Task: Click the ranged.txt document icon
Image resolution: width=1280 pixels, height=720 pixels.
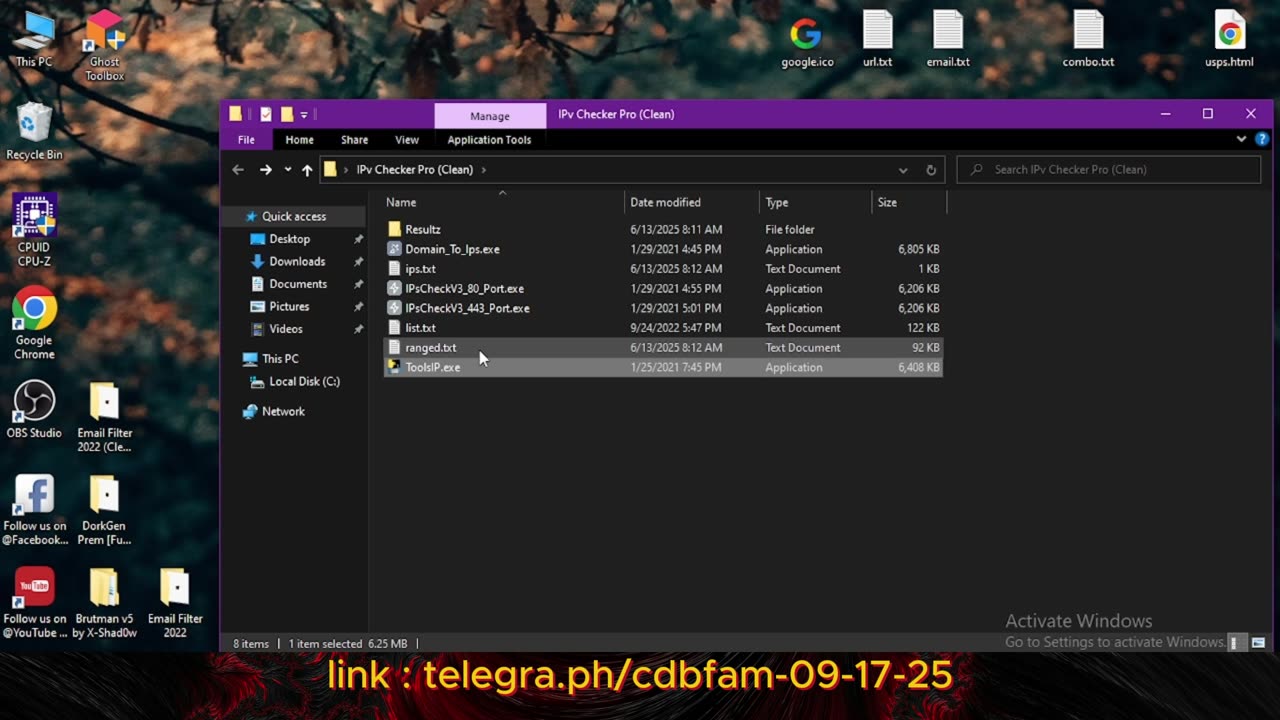Action: (x=394, y=347)
